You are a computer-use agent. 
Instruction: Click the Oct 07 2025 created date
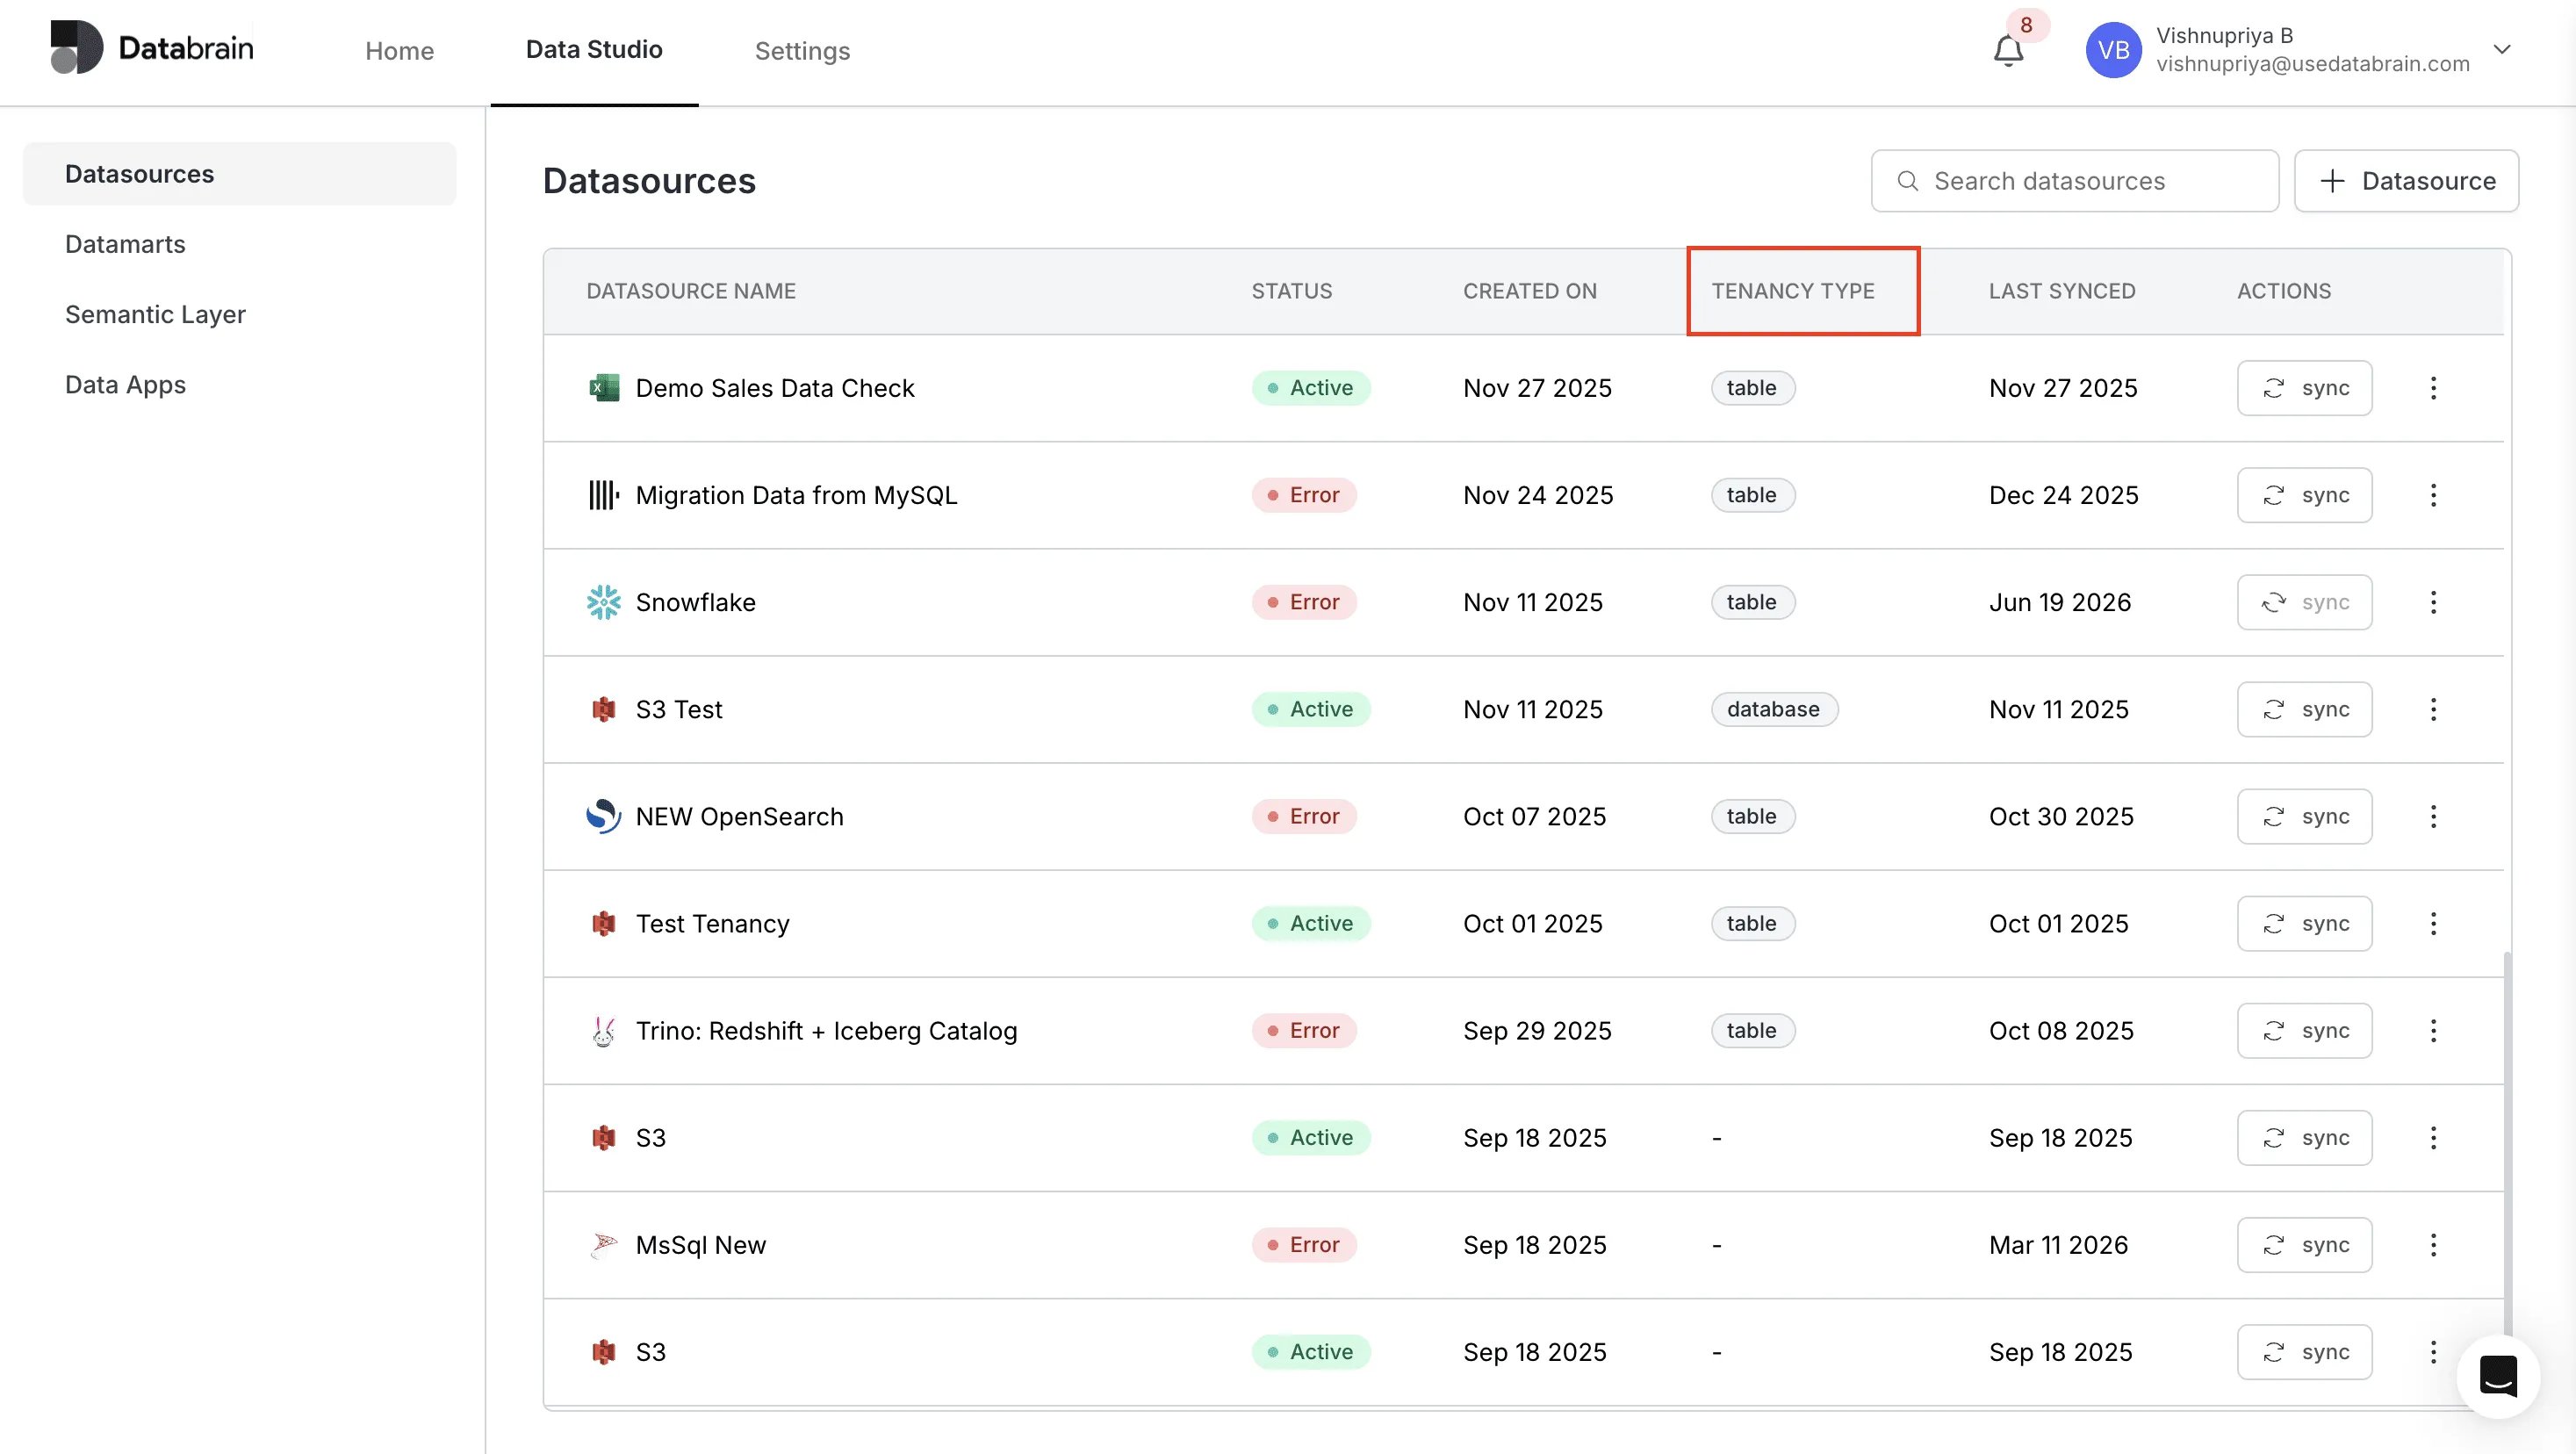click(x=1534, y=816)
